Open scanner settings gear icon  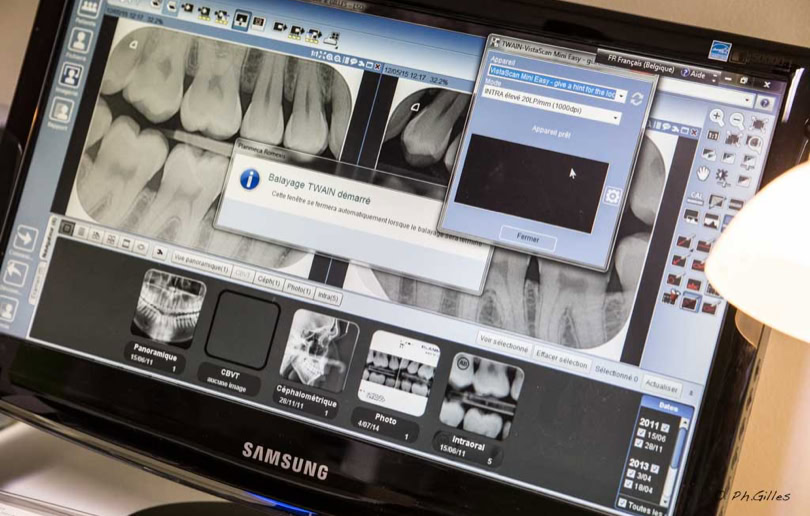(x=613, y=197)
